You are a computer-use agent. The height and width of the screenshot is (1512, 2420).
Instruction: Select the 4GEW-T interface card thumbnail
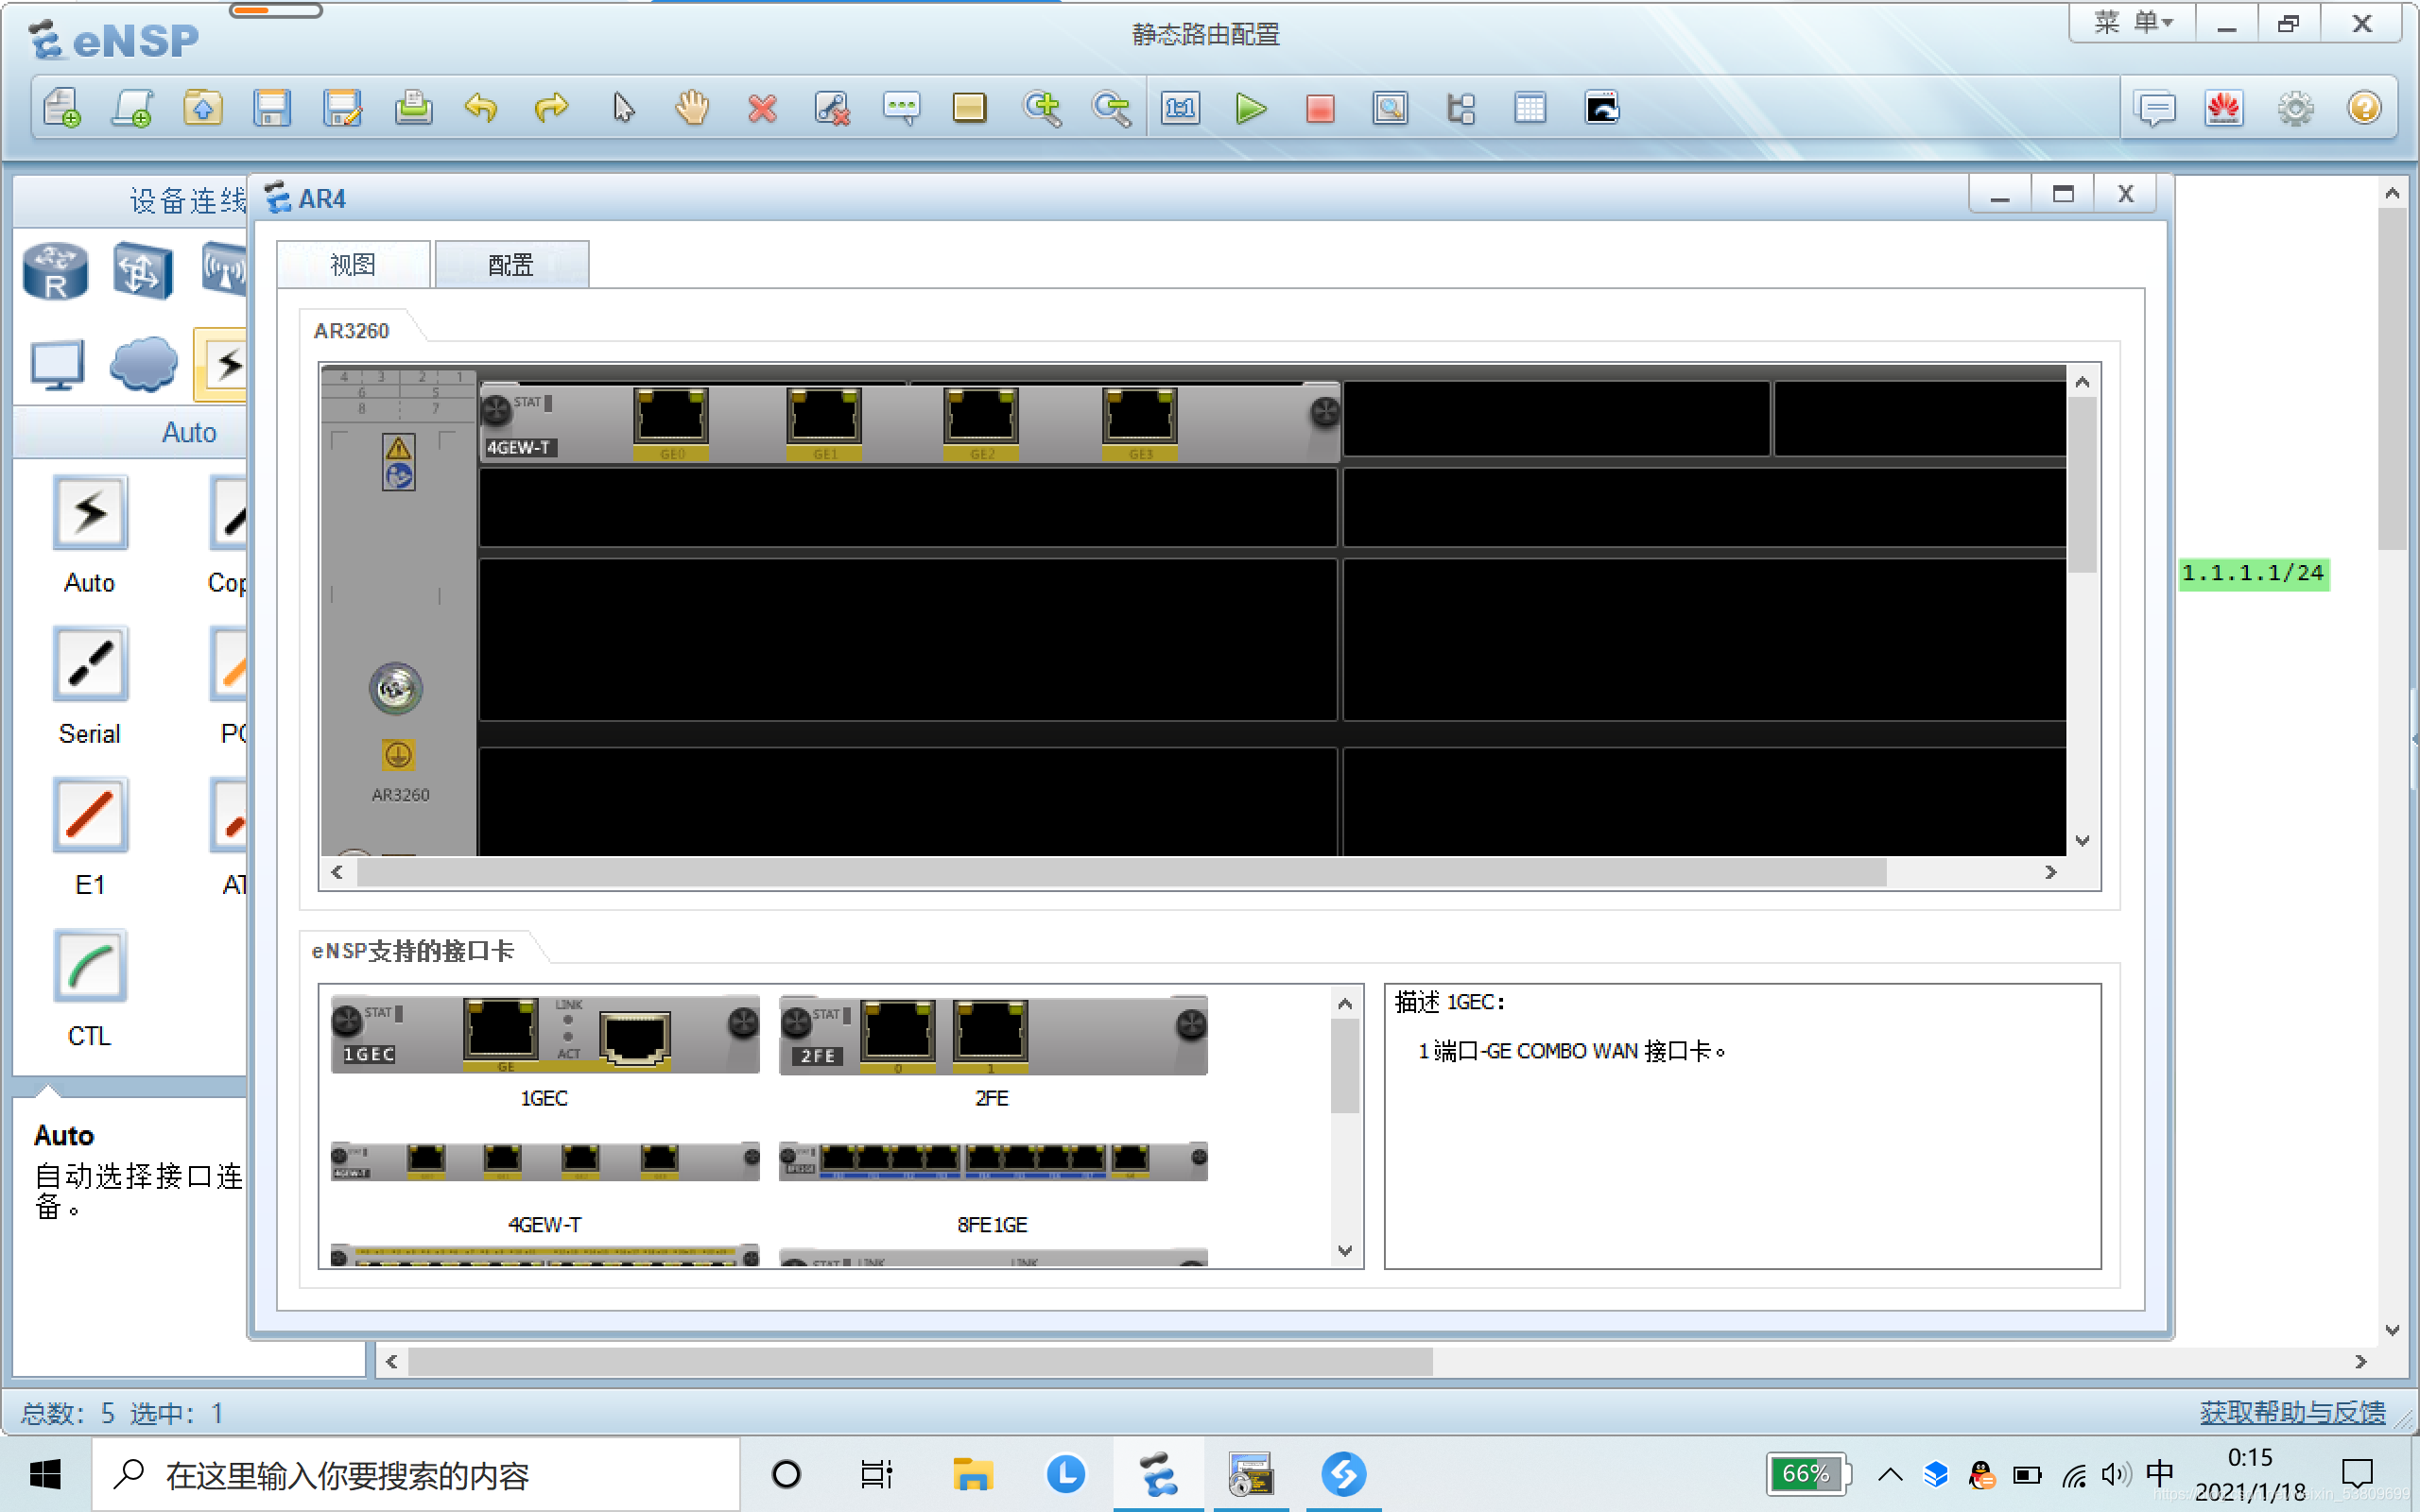point(545,1161)
